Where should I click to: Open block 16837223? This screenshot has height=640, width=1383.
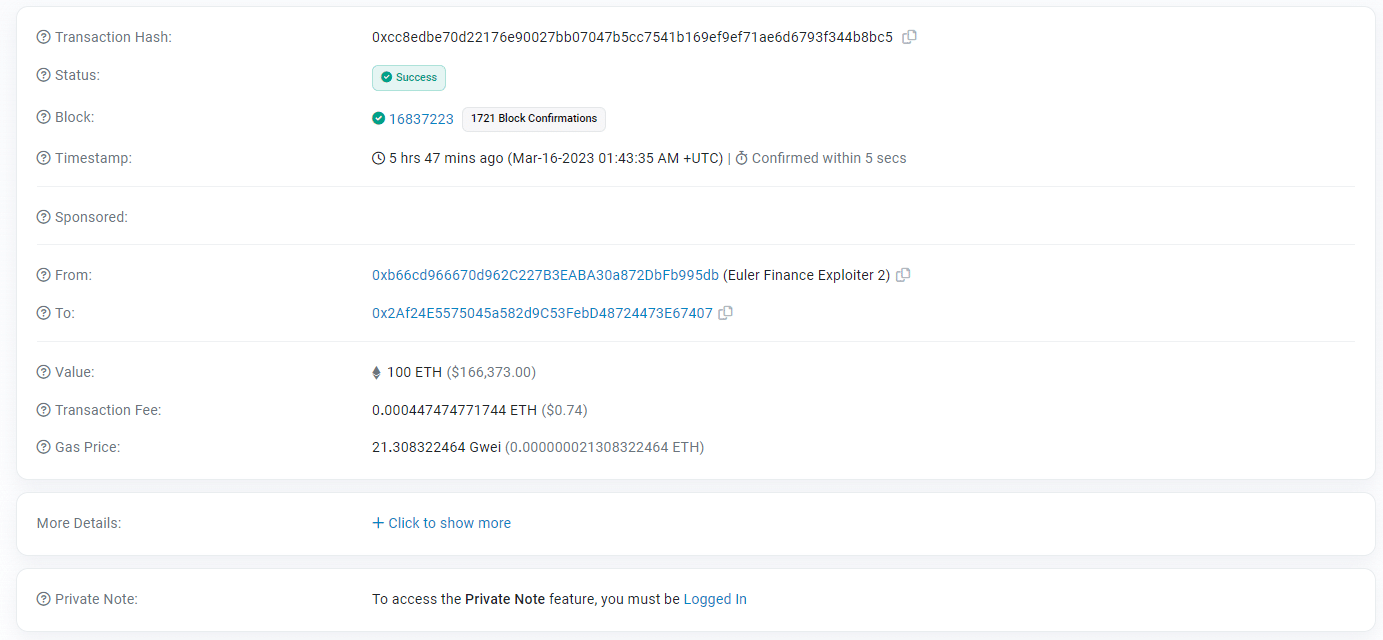[421, 118]
